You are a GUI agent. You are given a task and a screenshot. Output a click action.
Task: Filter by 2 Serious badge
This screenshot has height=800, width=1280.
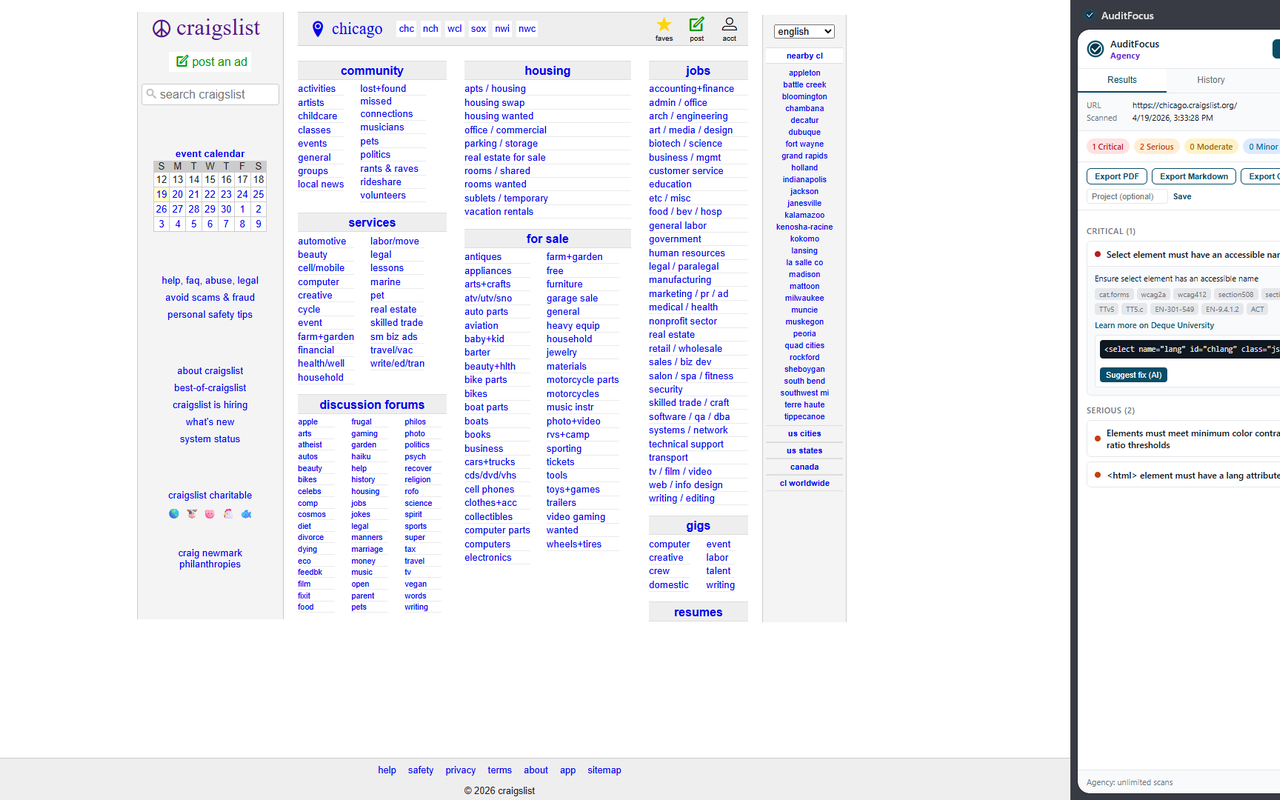click(x=1156, y=147)
